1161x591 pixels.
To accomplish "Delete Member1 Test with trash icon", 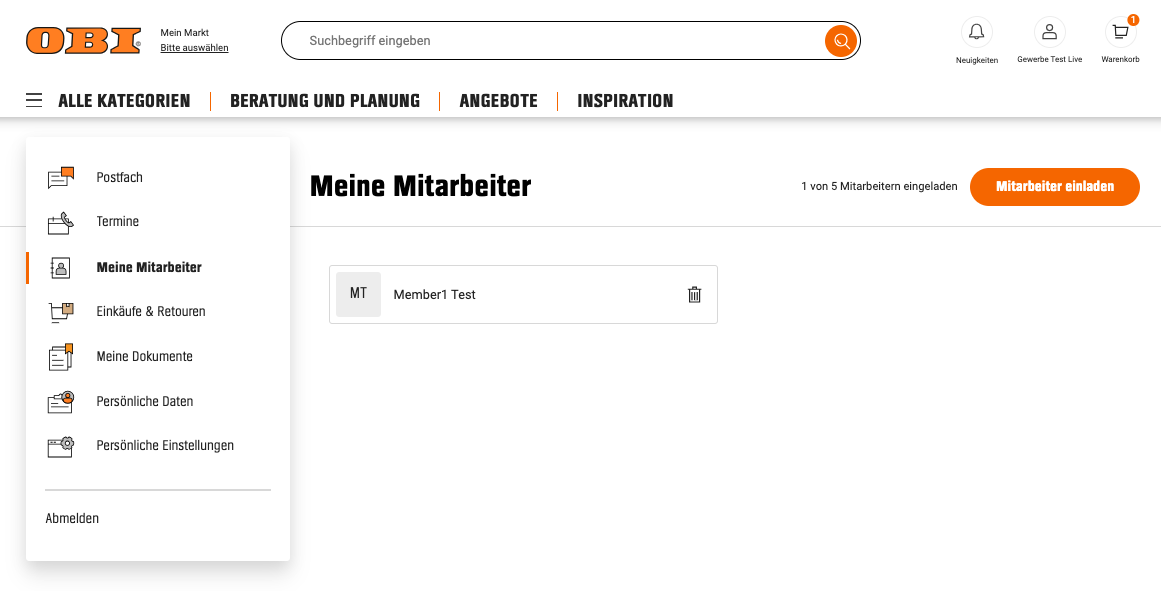I will coord(694,294).
